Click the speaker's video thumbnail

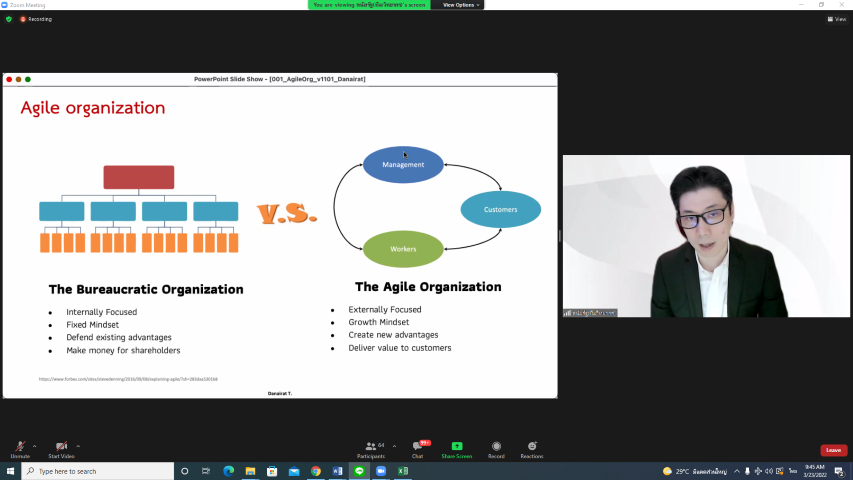click(706, 236)
